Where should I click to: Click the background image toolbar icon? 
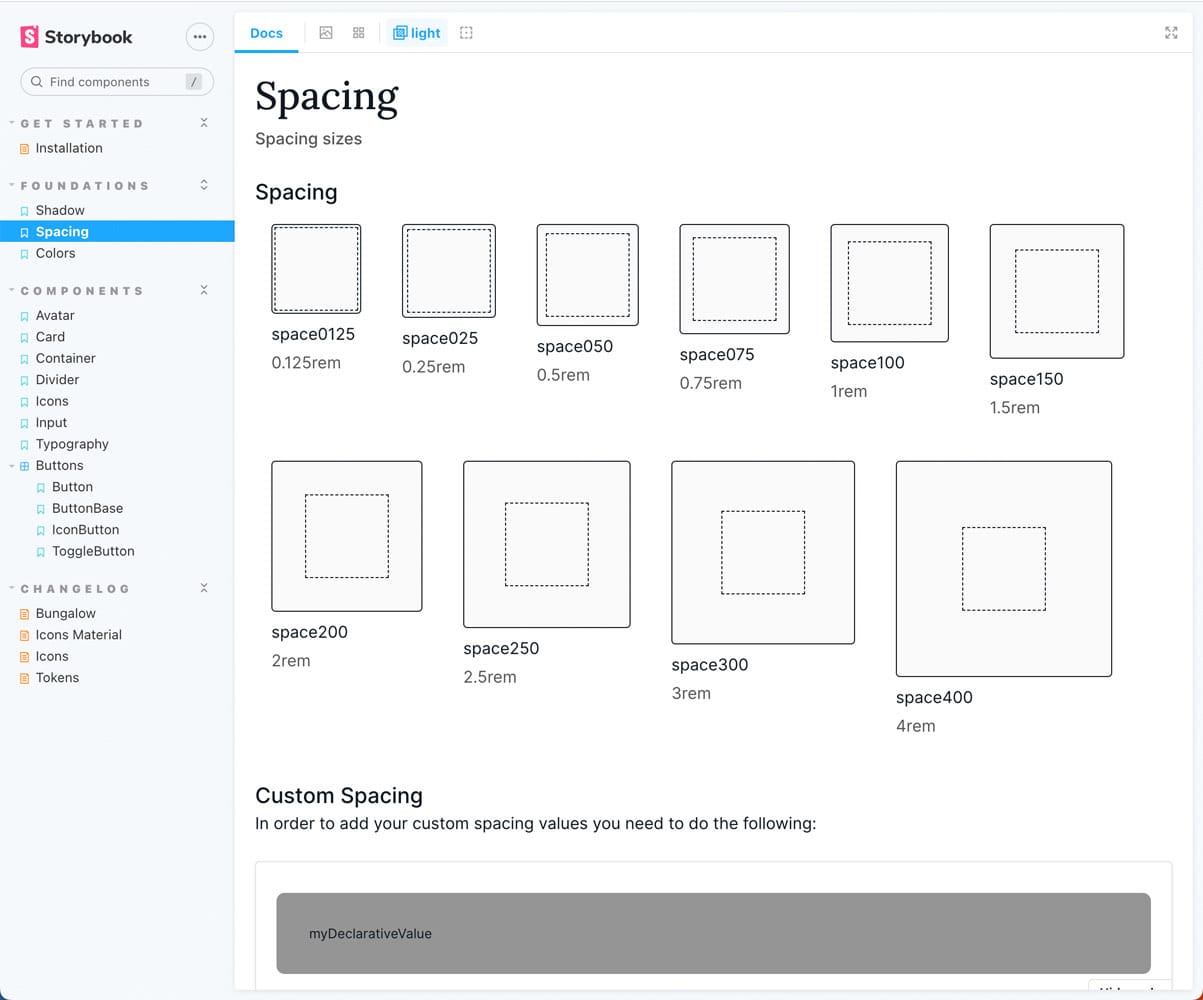click(326, 33)
